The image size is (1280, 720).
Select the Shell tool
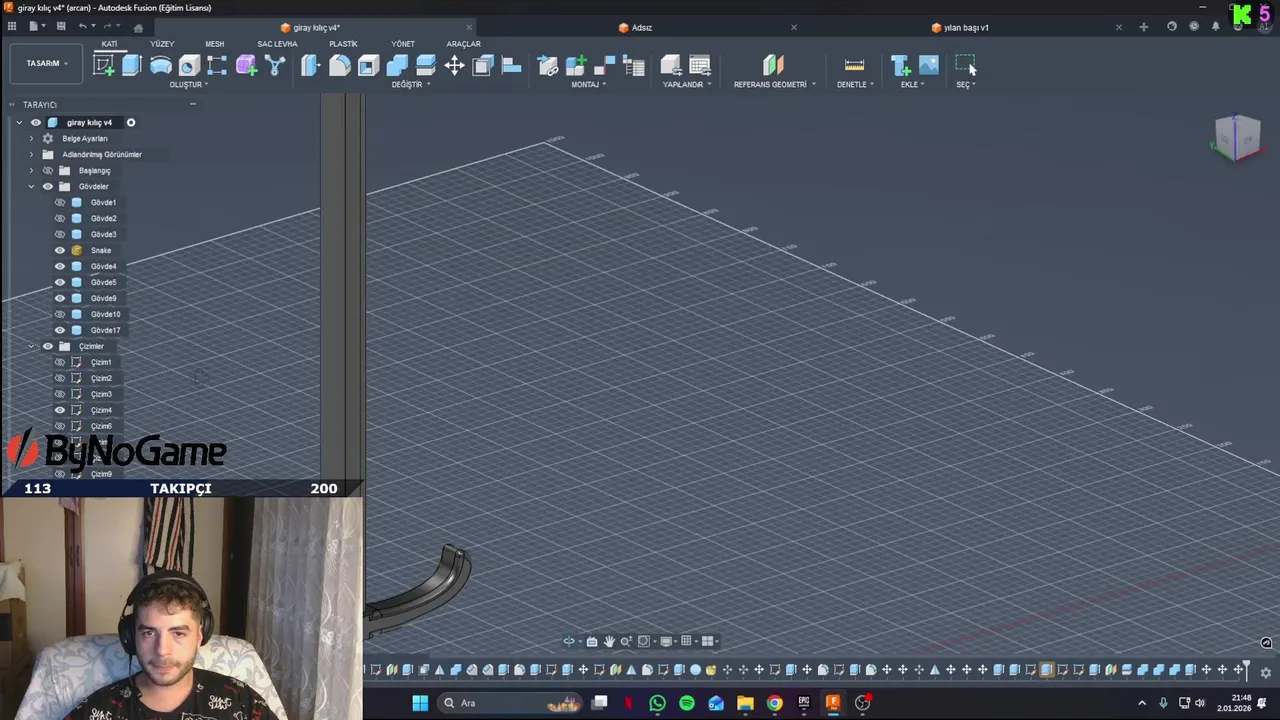click(368, 66)
